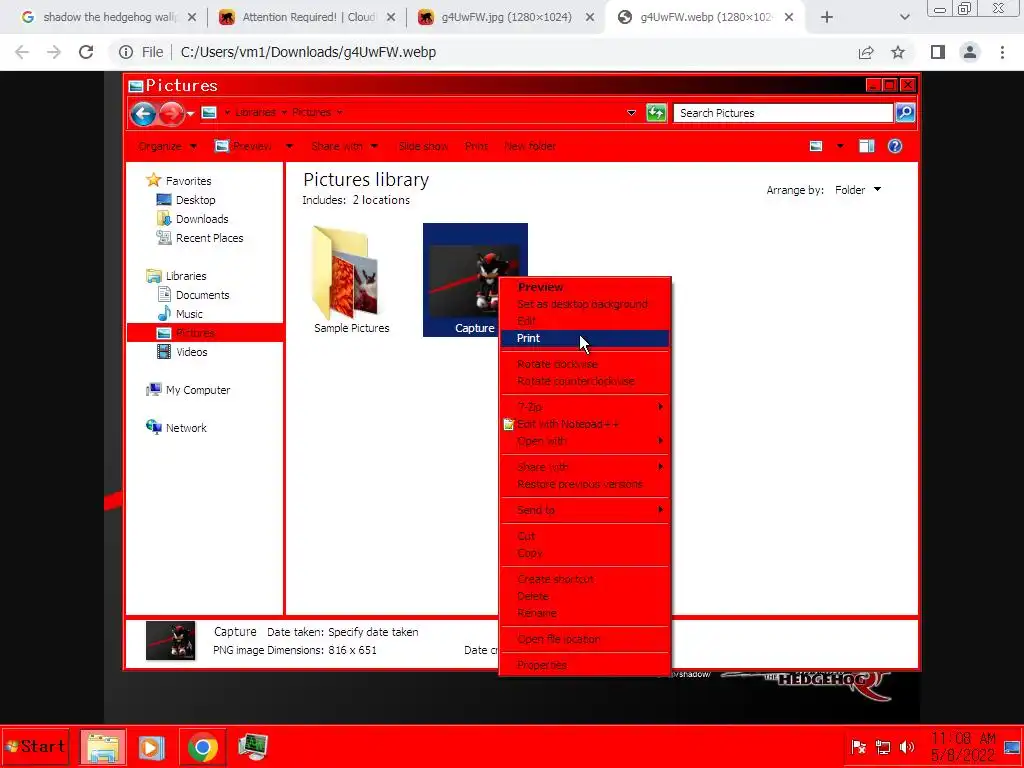Bookmark this page with the star icon

pyautogui.click(x=898, y=52)
